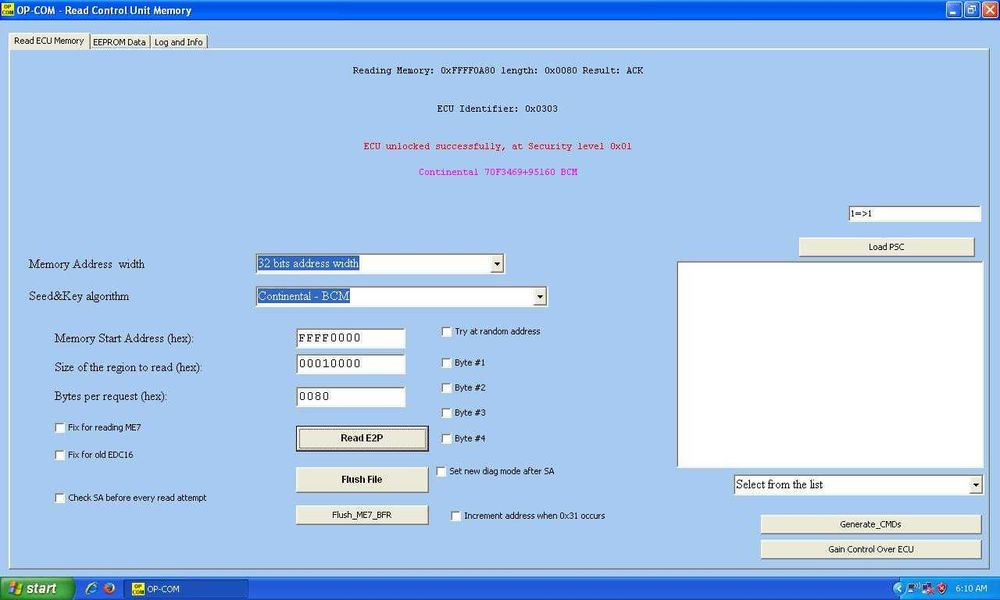
Task: Enable the Byte #4 checkbox
Action: pyautogui.click(x=446, y=439)
